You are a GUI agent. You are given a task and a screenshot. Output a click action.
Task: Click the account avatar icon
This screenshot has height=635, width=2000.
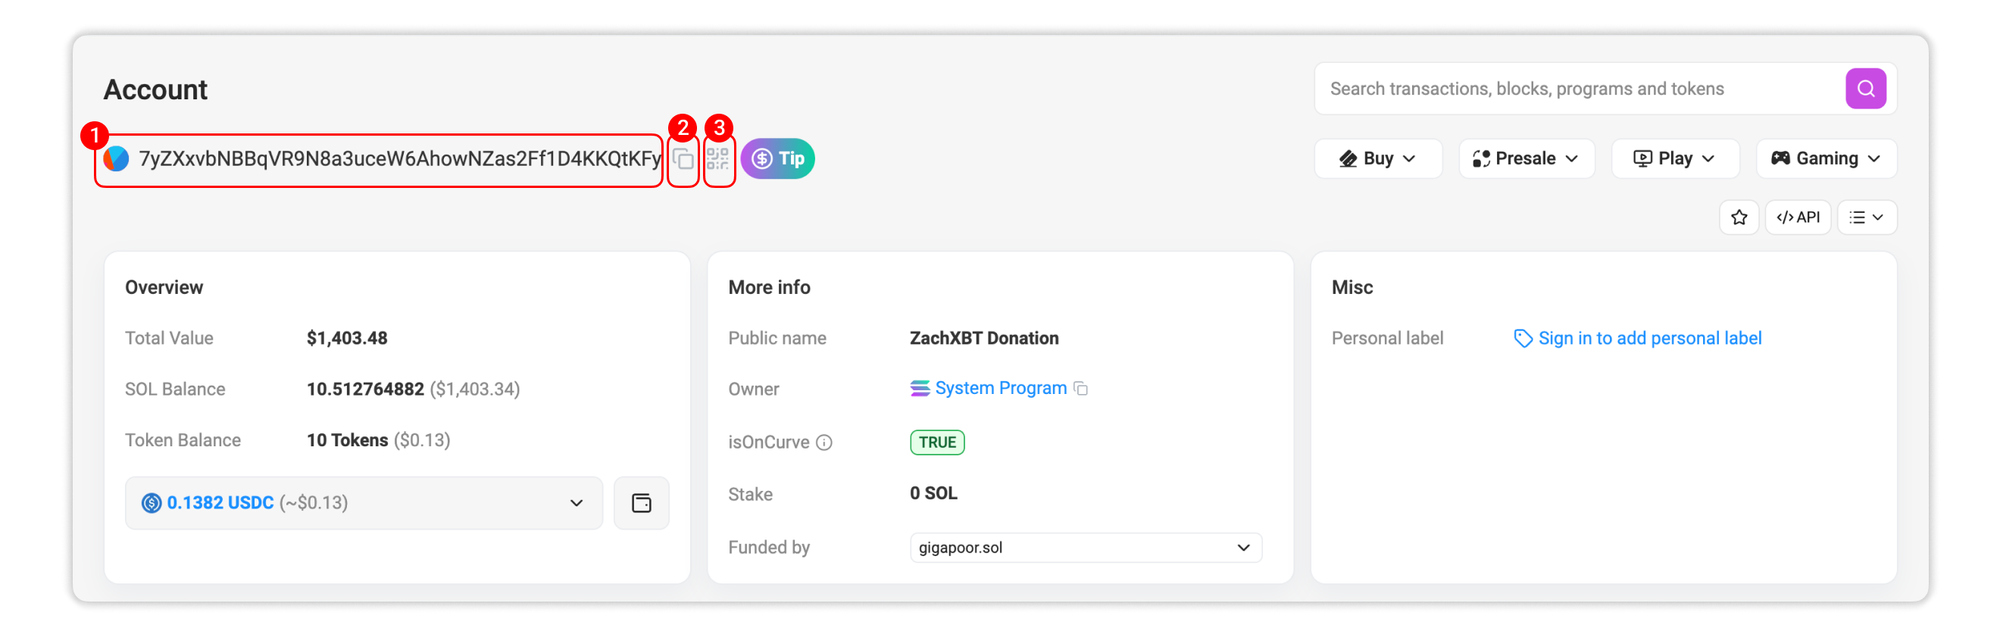(x=117, y=159)
